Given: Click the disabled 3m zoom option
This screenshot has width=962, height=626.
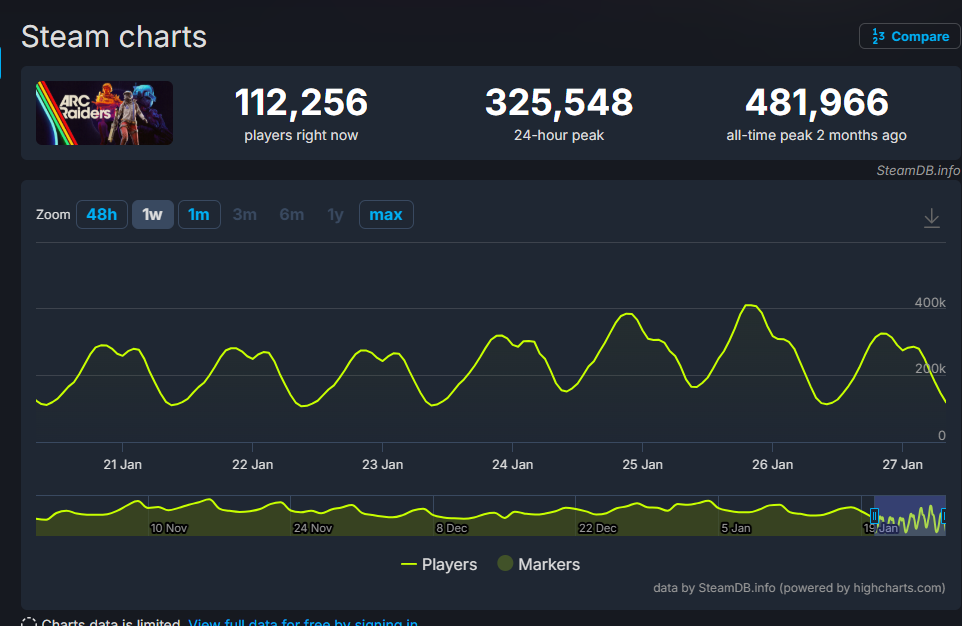Looking at the screenshot, I should tap(245, 214).
